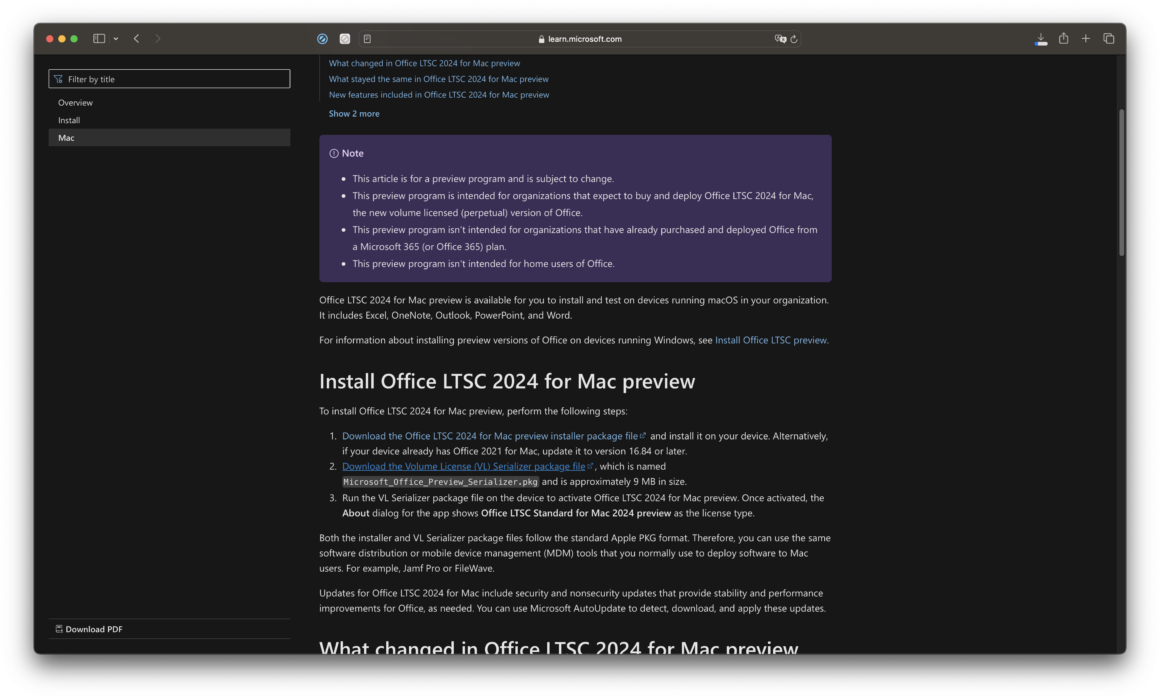Click the blue circular extension icon in toolbar
Viewport: 1160px width, 699px height.
[323, 38]
